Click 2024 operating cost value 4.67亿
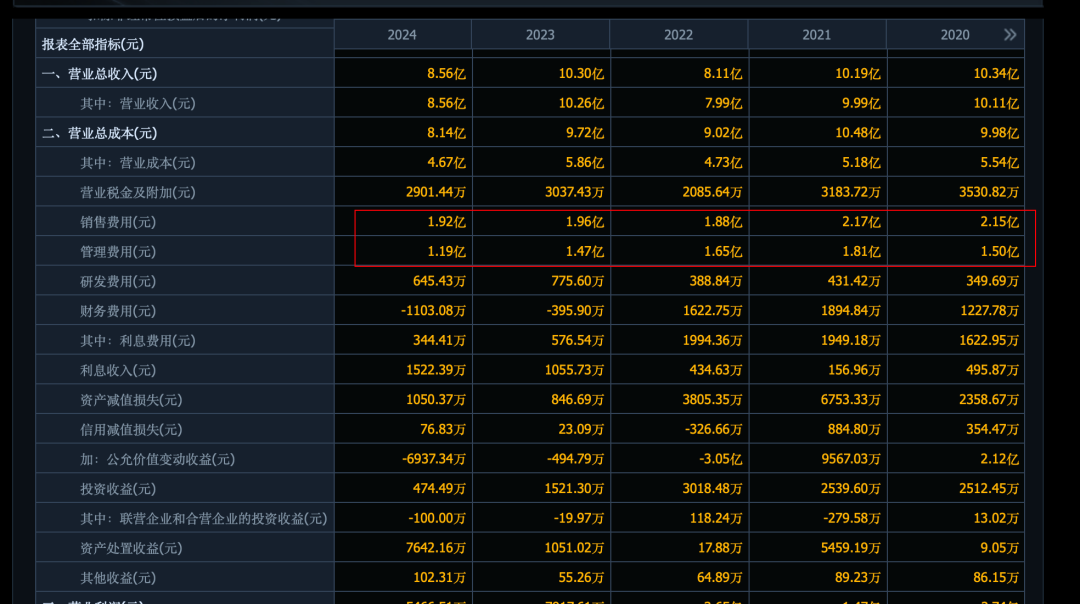The width and height of the screenshot is (1080, 604). click(446, 163)
